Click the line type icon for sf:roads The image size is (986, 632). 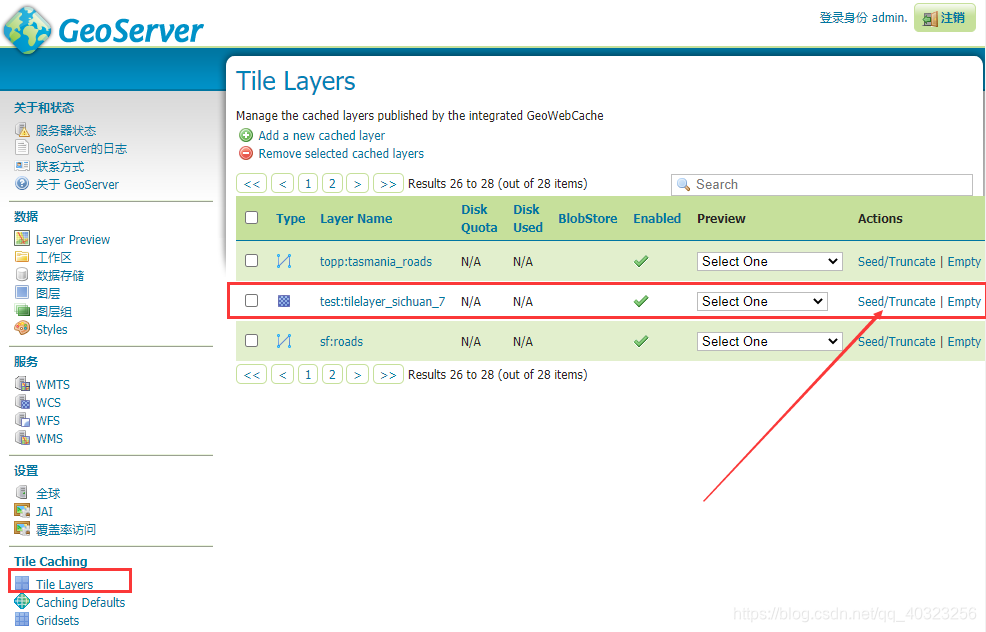pyautogui.click(x=284, y=341)
